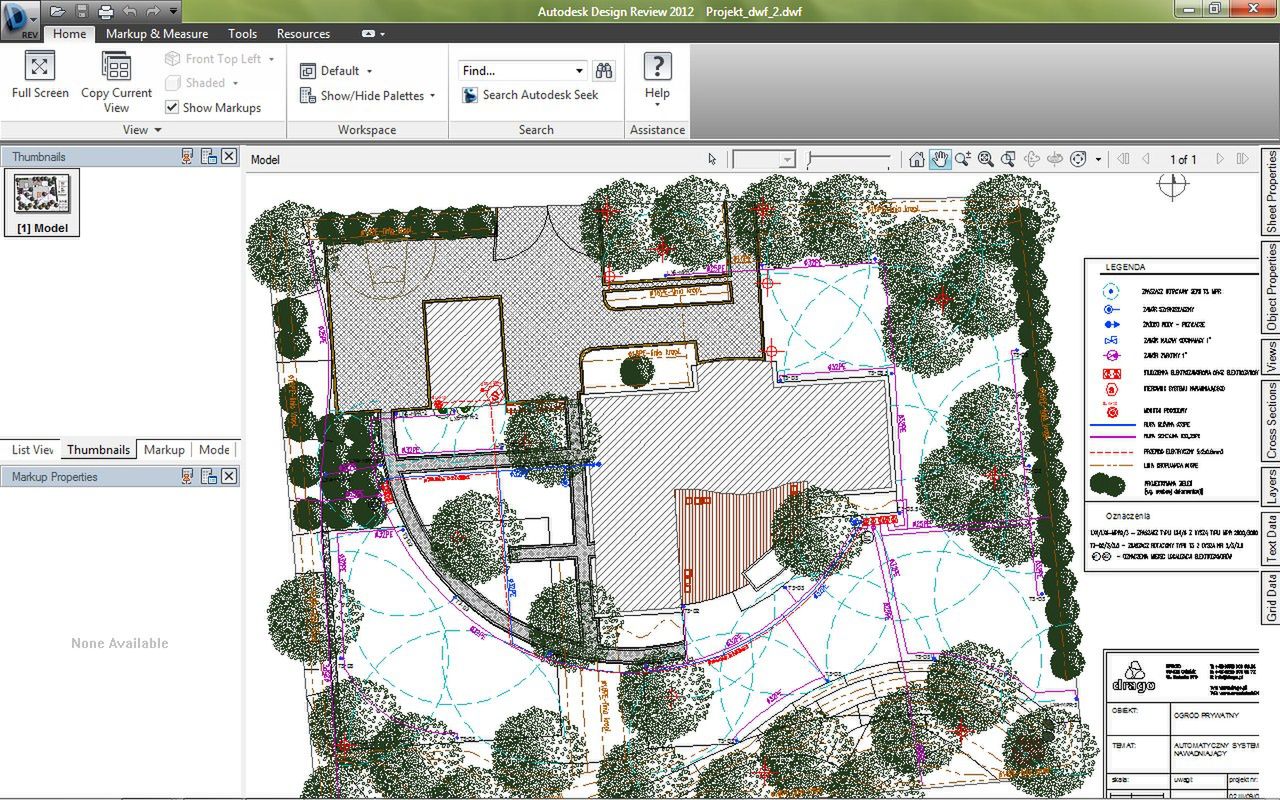
Task: Open the Sheet Properties side tab
Action: click(1270, 192)
